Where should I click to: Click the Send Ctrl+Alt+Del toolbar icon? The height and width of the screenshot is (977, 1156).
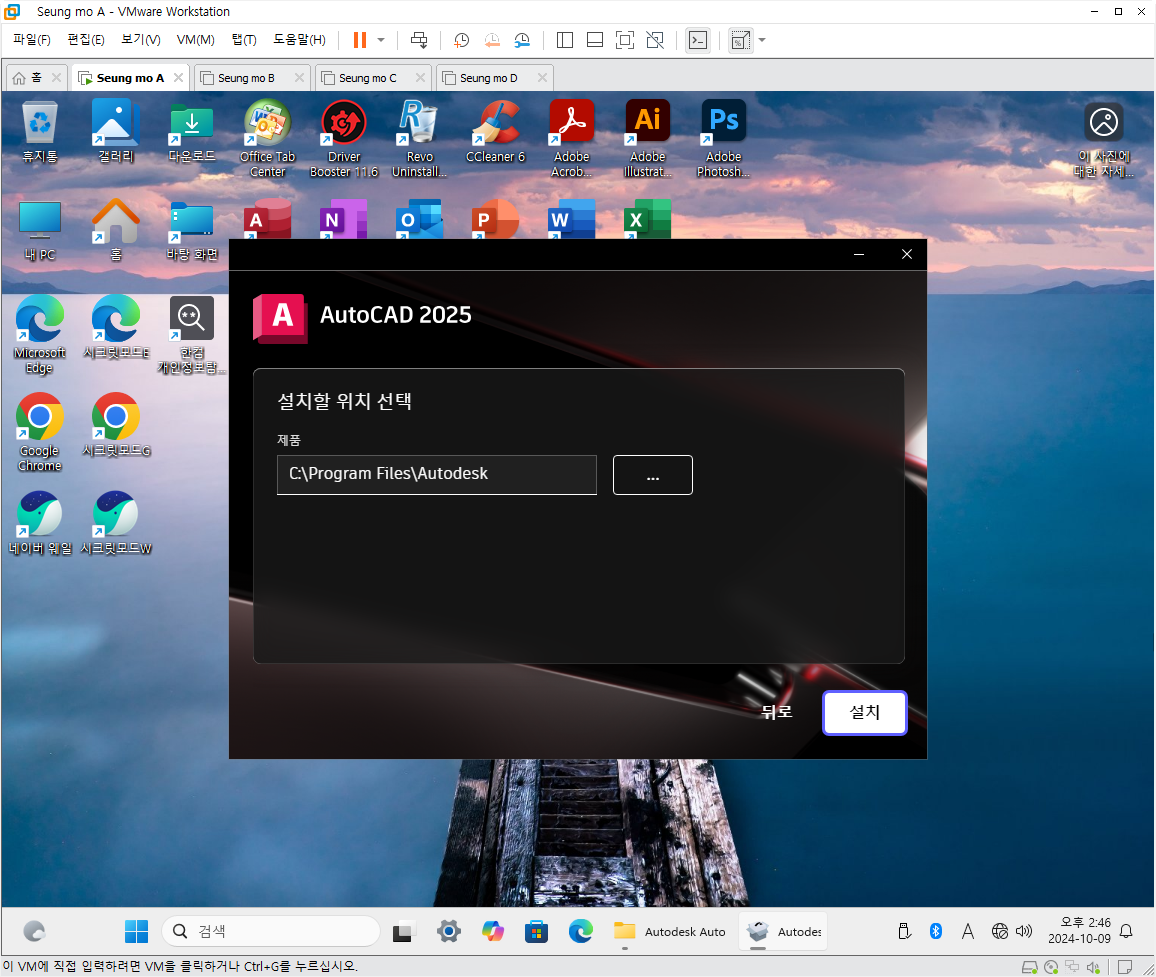(419, 40)
